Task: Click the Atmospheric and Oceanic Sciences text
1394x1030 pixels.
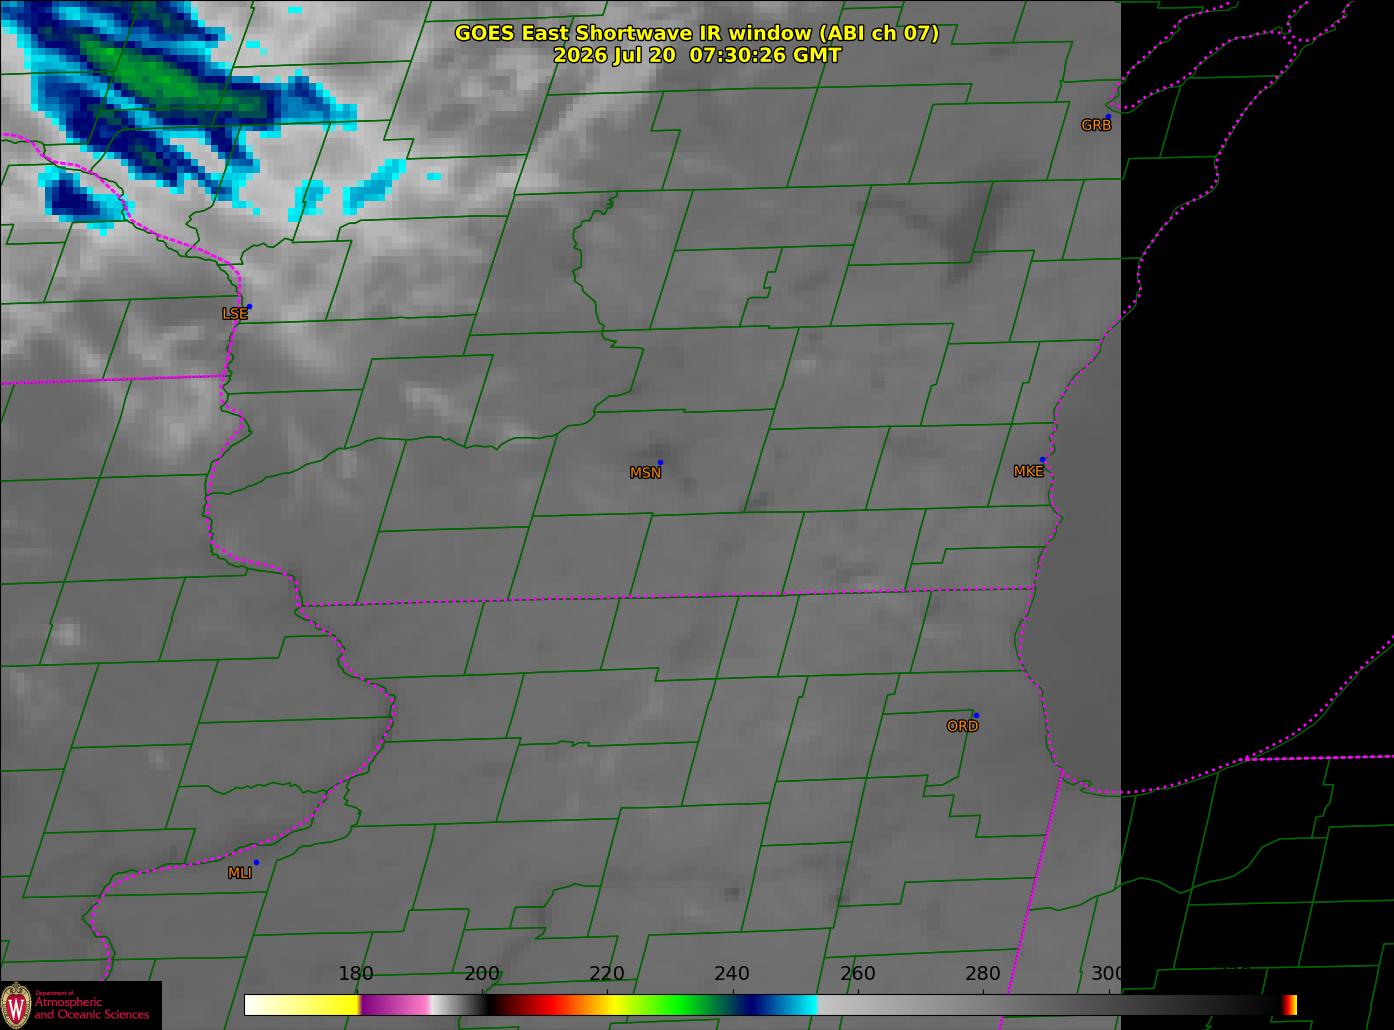Action: tap(91, 1008)
